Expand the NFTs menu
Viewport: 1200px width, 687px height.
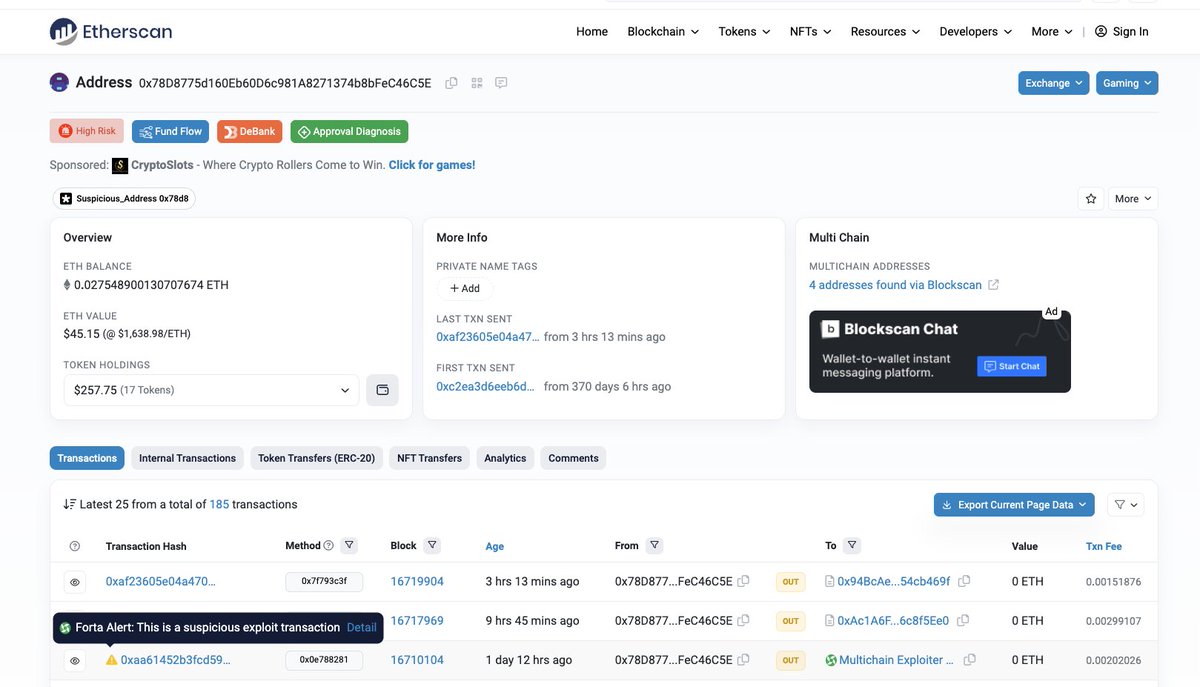coord(810,31)
